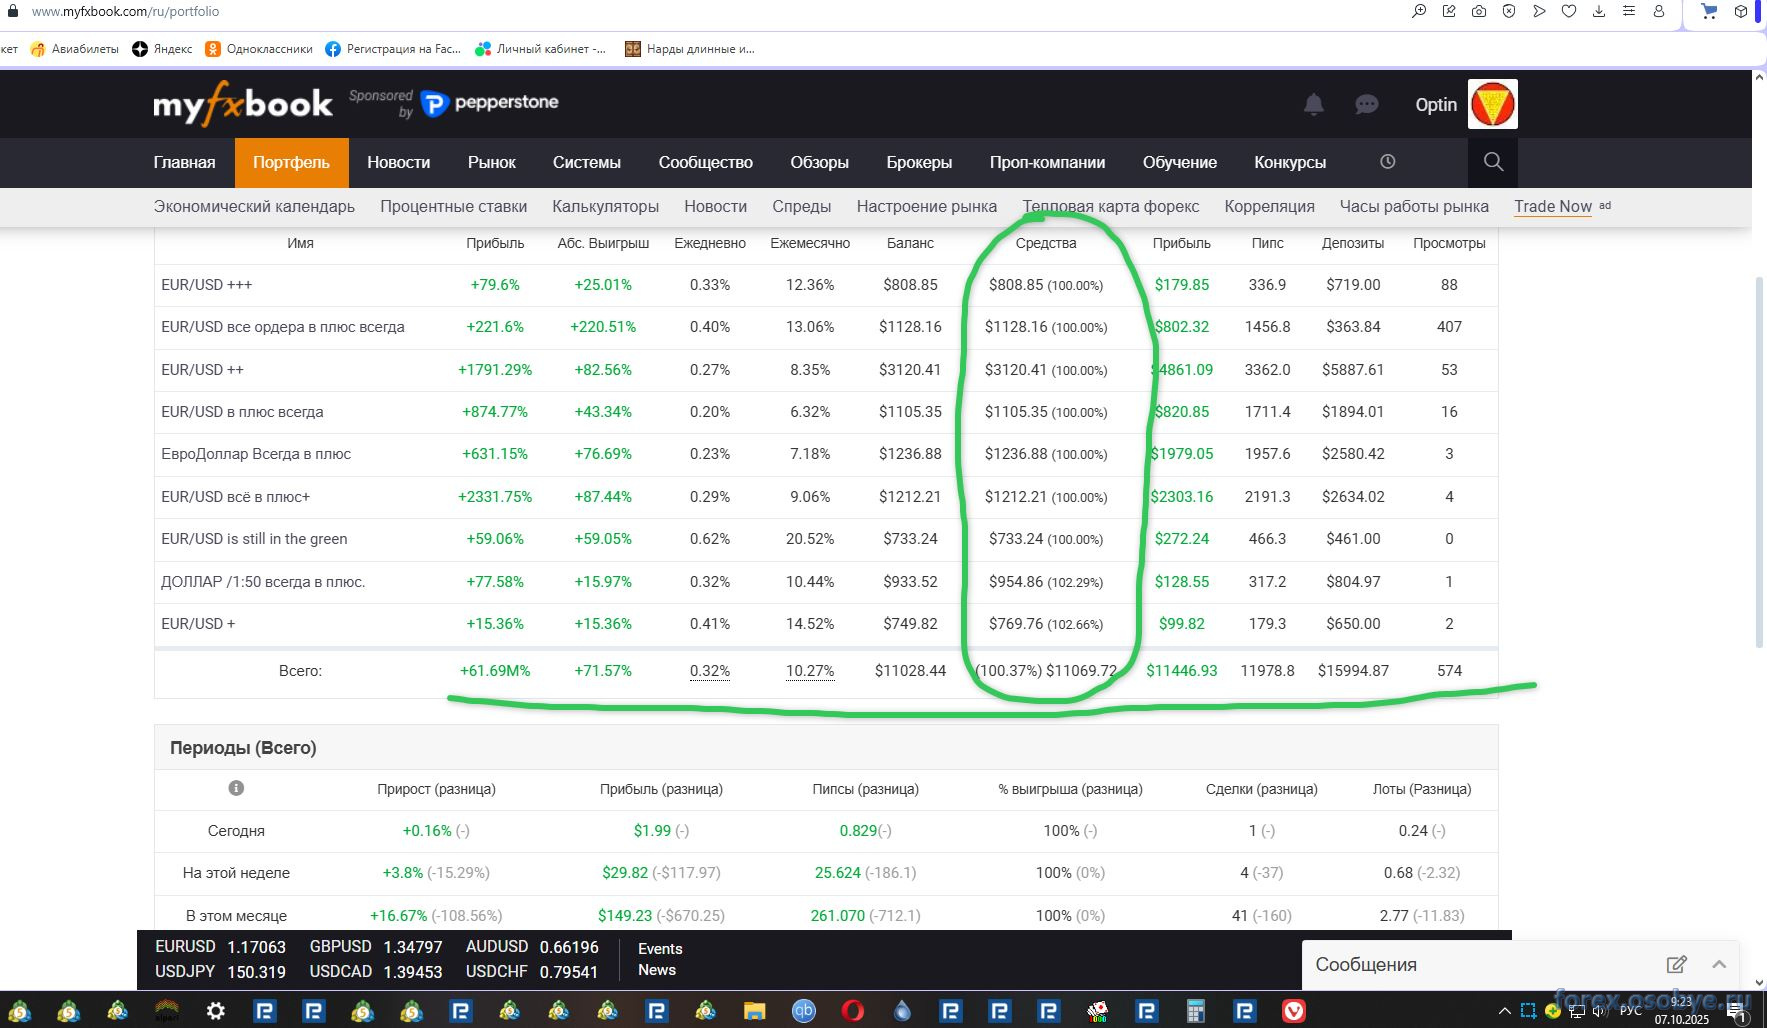Click the browser snapshot camera icon
Screen dimensions: 1767x1028
(x=1479, y=11)
